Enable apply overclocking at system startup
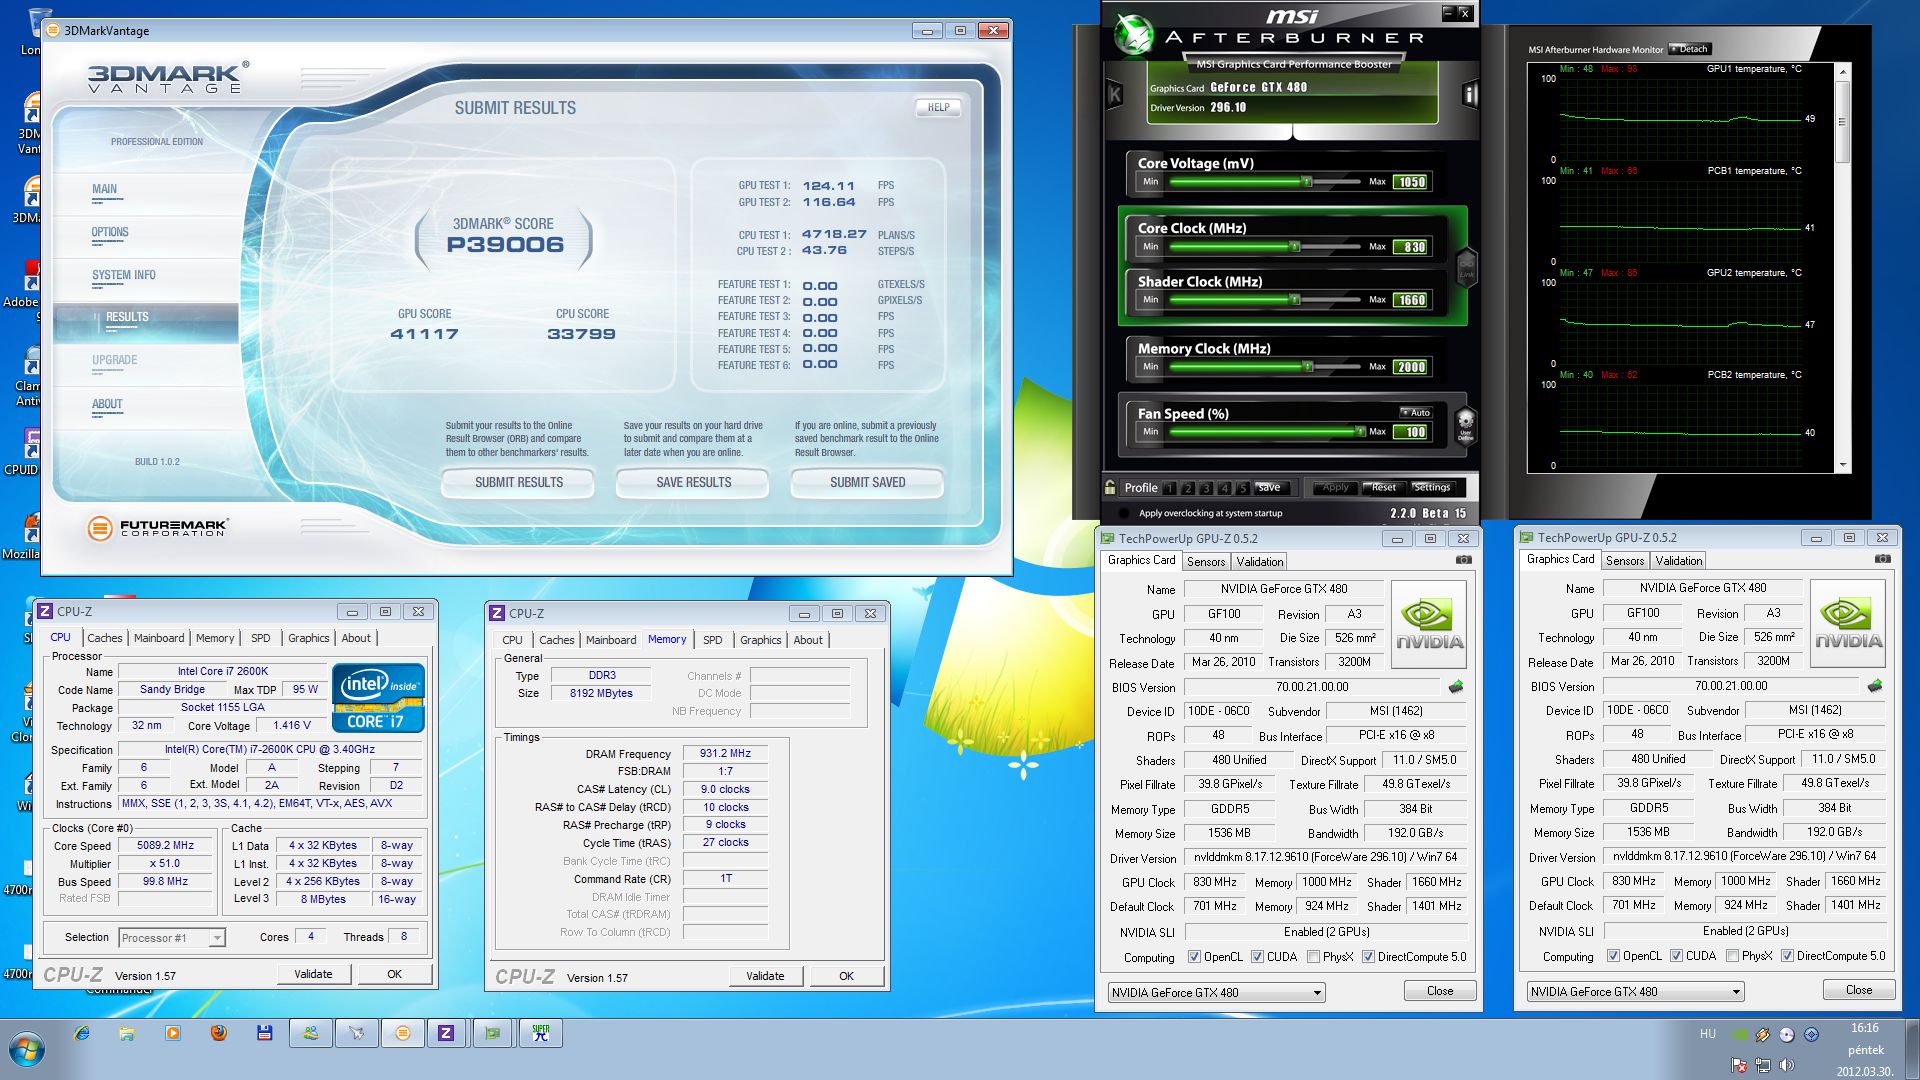 pyautogui.click(x=1123, y=513)
